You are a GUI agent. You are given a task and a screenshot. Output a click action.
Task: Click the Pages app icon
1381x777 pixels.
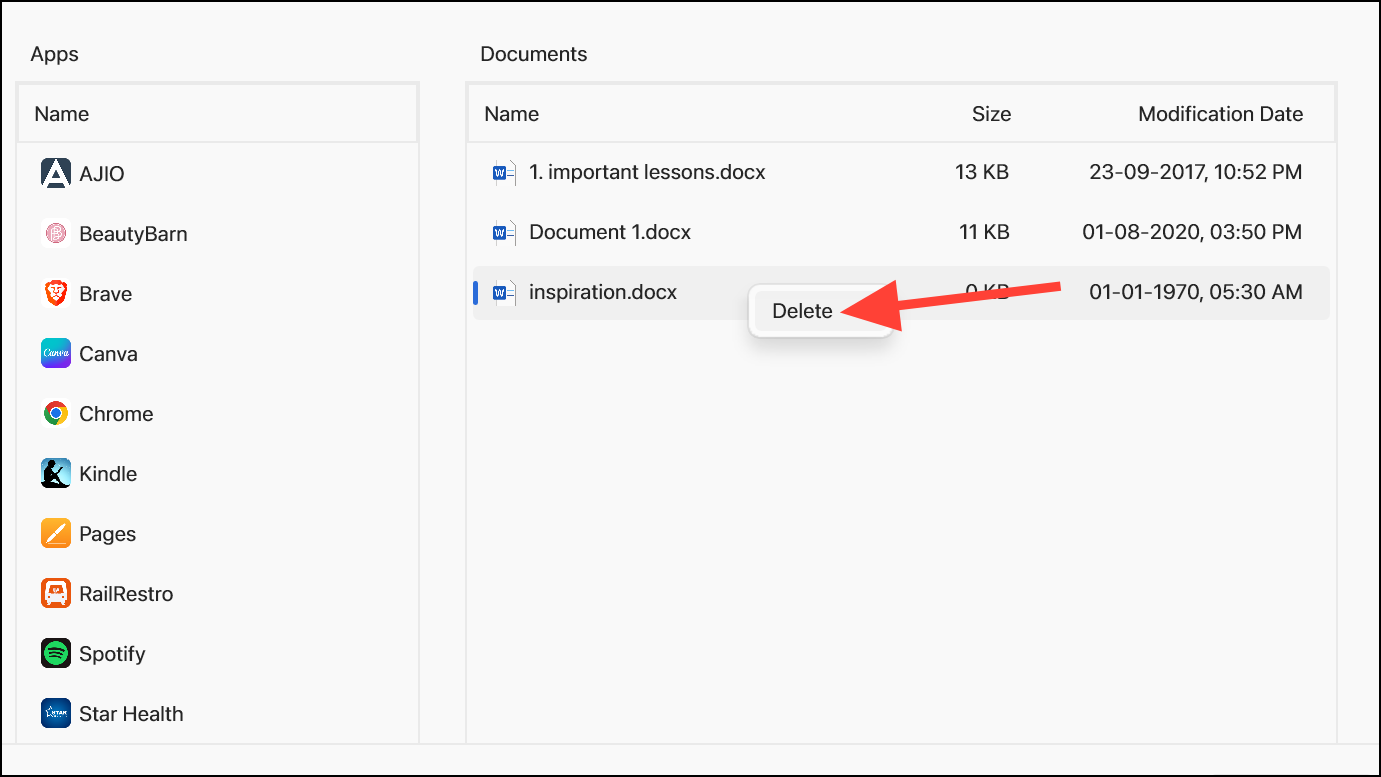(x=56, y=533)
